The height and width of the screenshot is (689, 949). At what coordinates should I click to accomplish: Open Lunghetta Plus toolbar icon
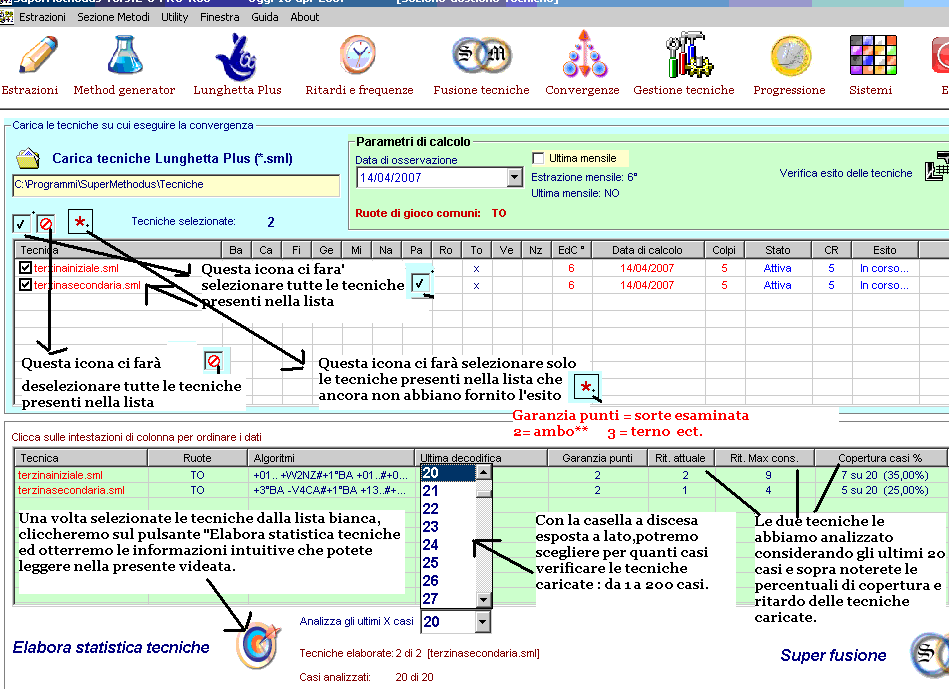pyautogui.click(x=237, y=57)
